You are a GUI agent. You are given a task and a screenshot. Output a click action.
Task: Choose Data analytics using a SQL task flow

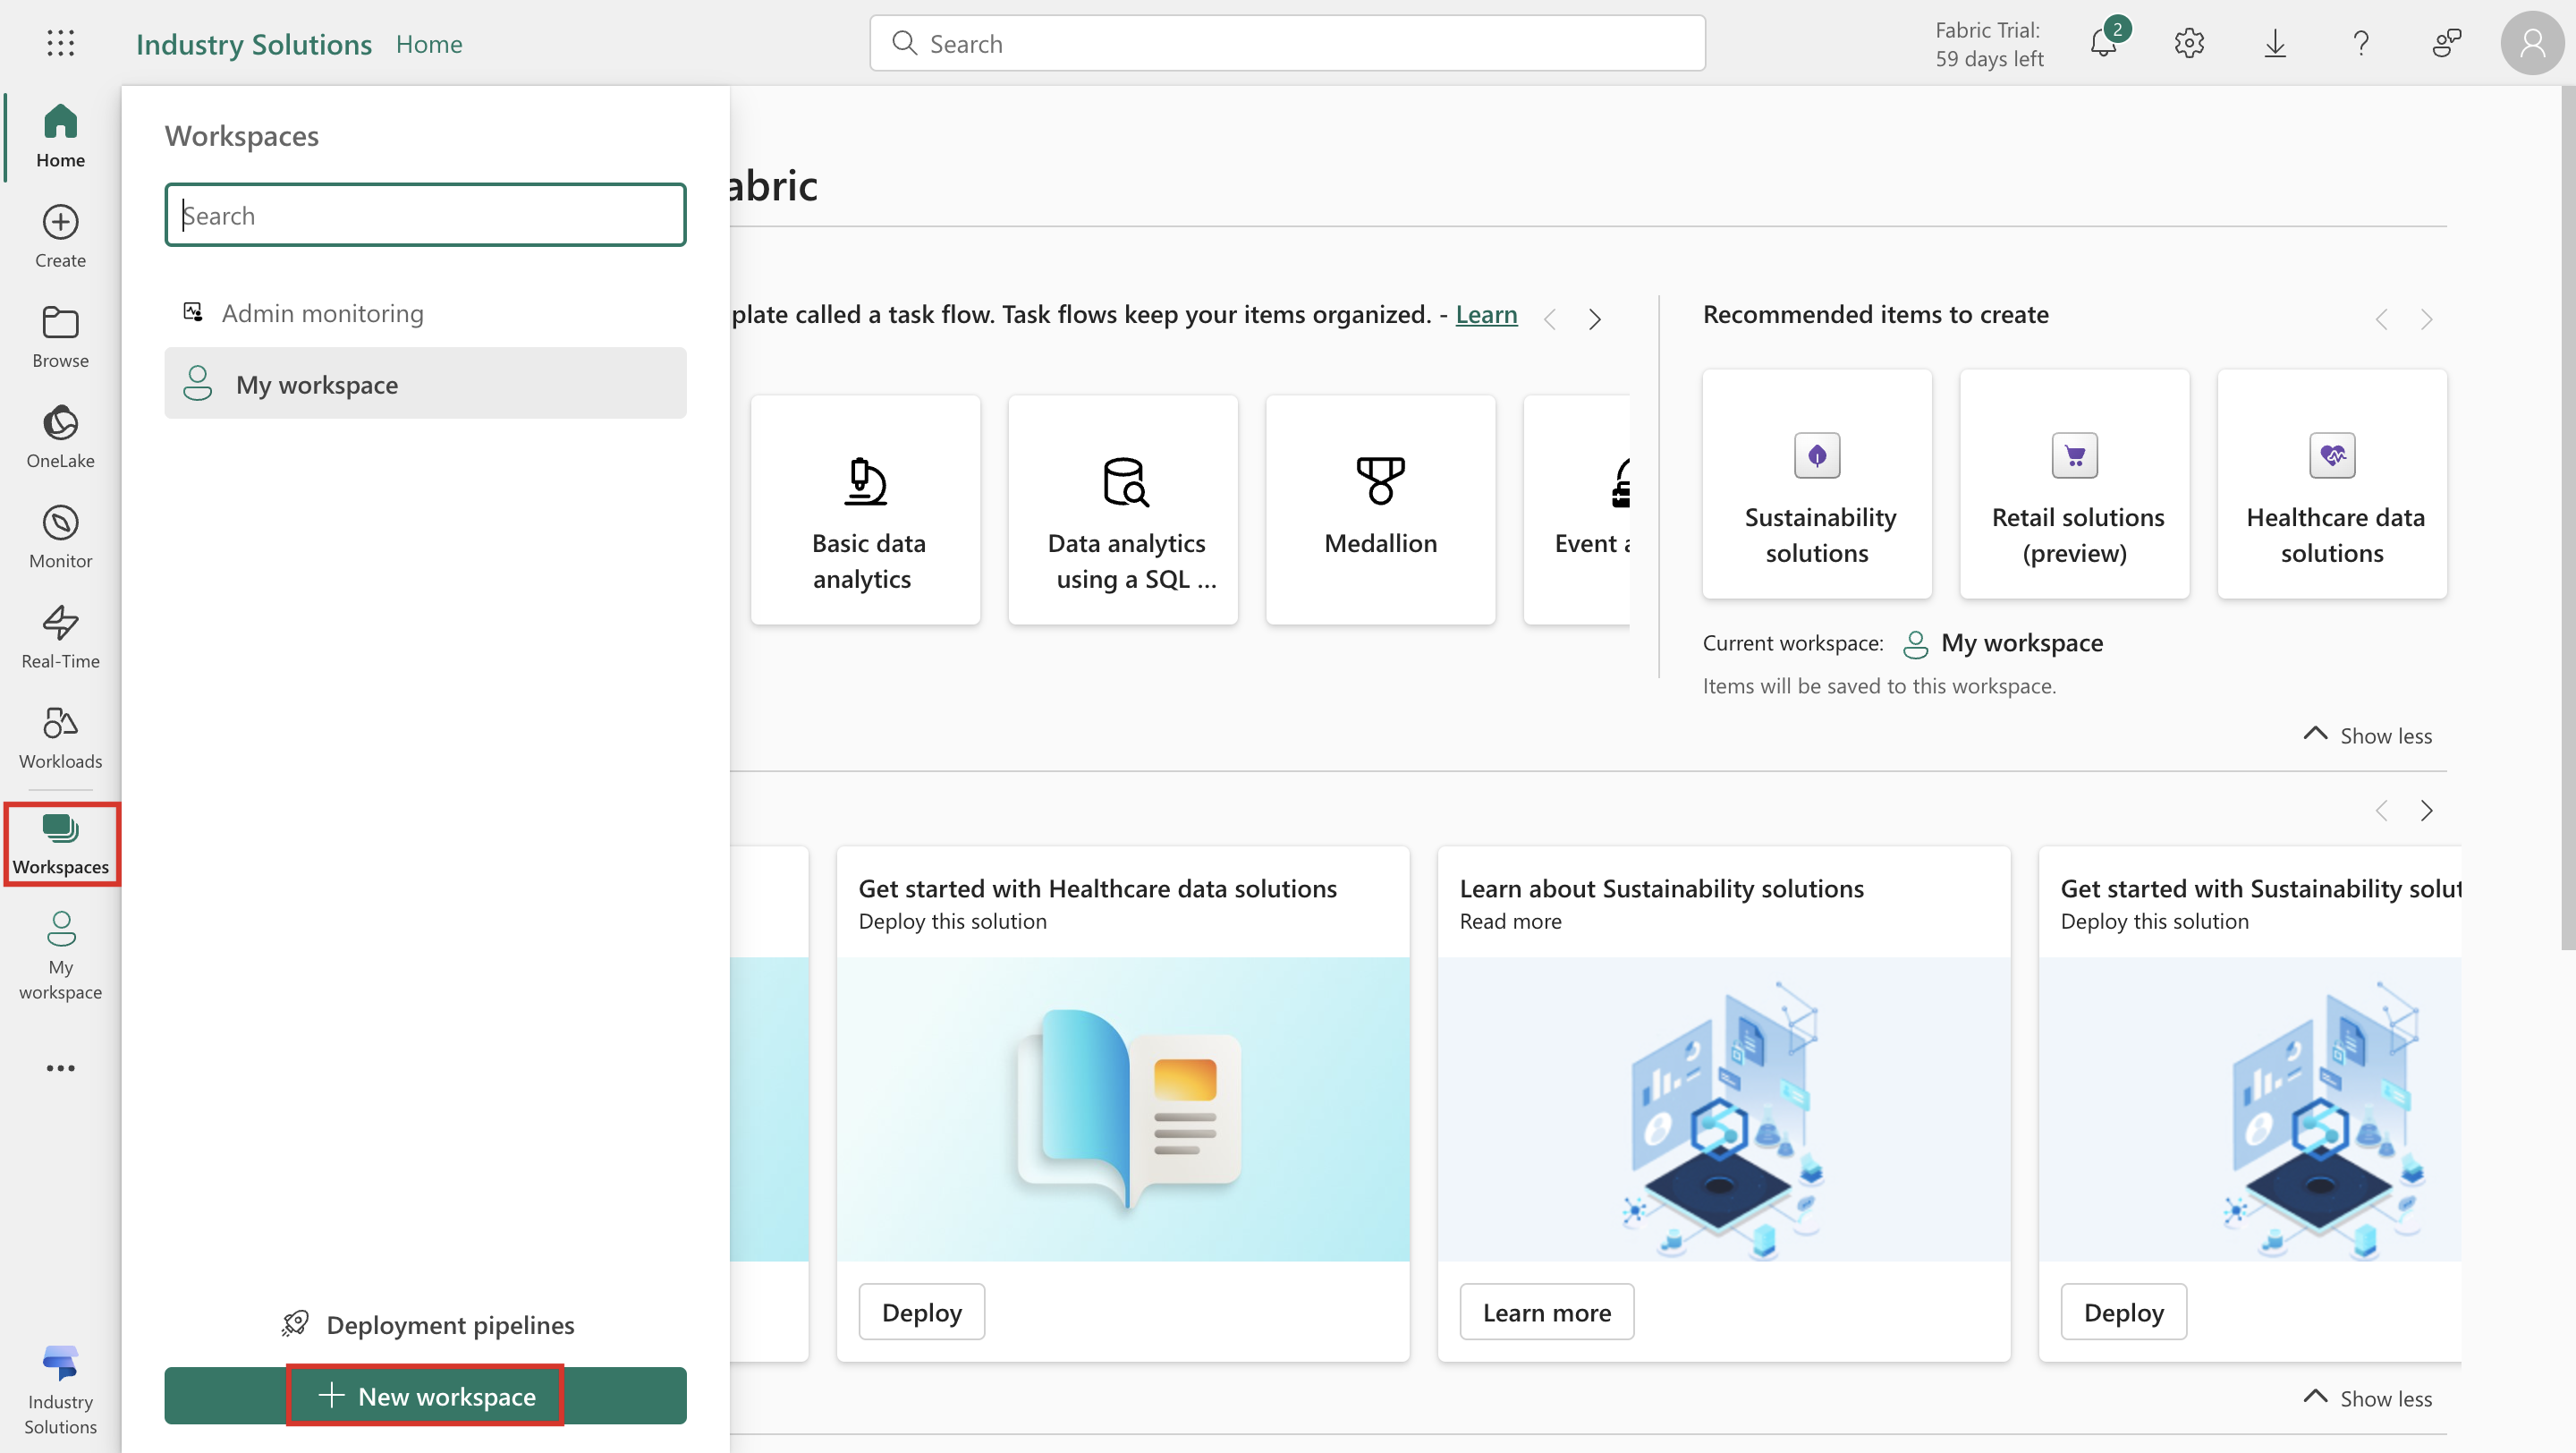[x=1123, y=510]
